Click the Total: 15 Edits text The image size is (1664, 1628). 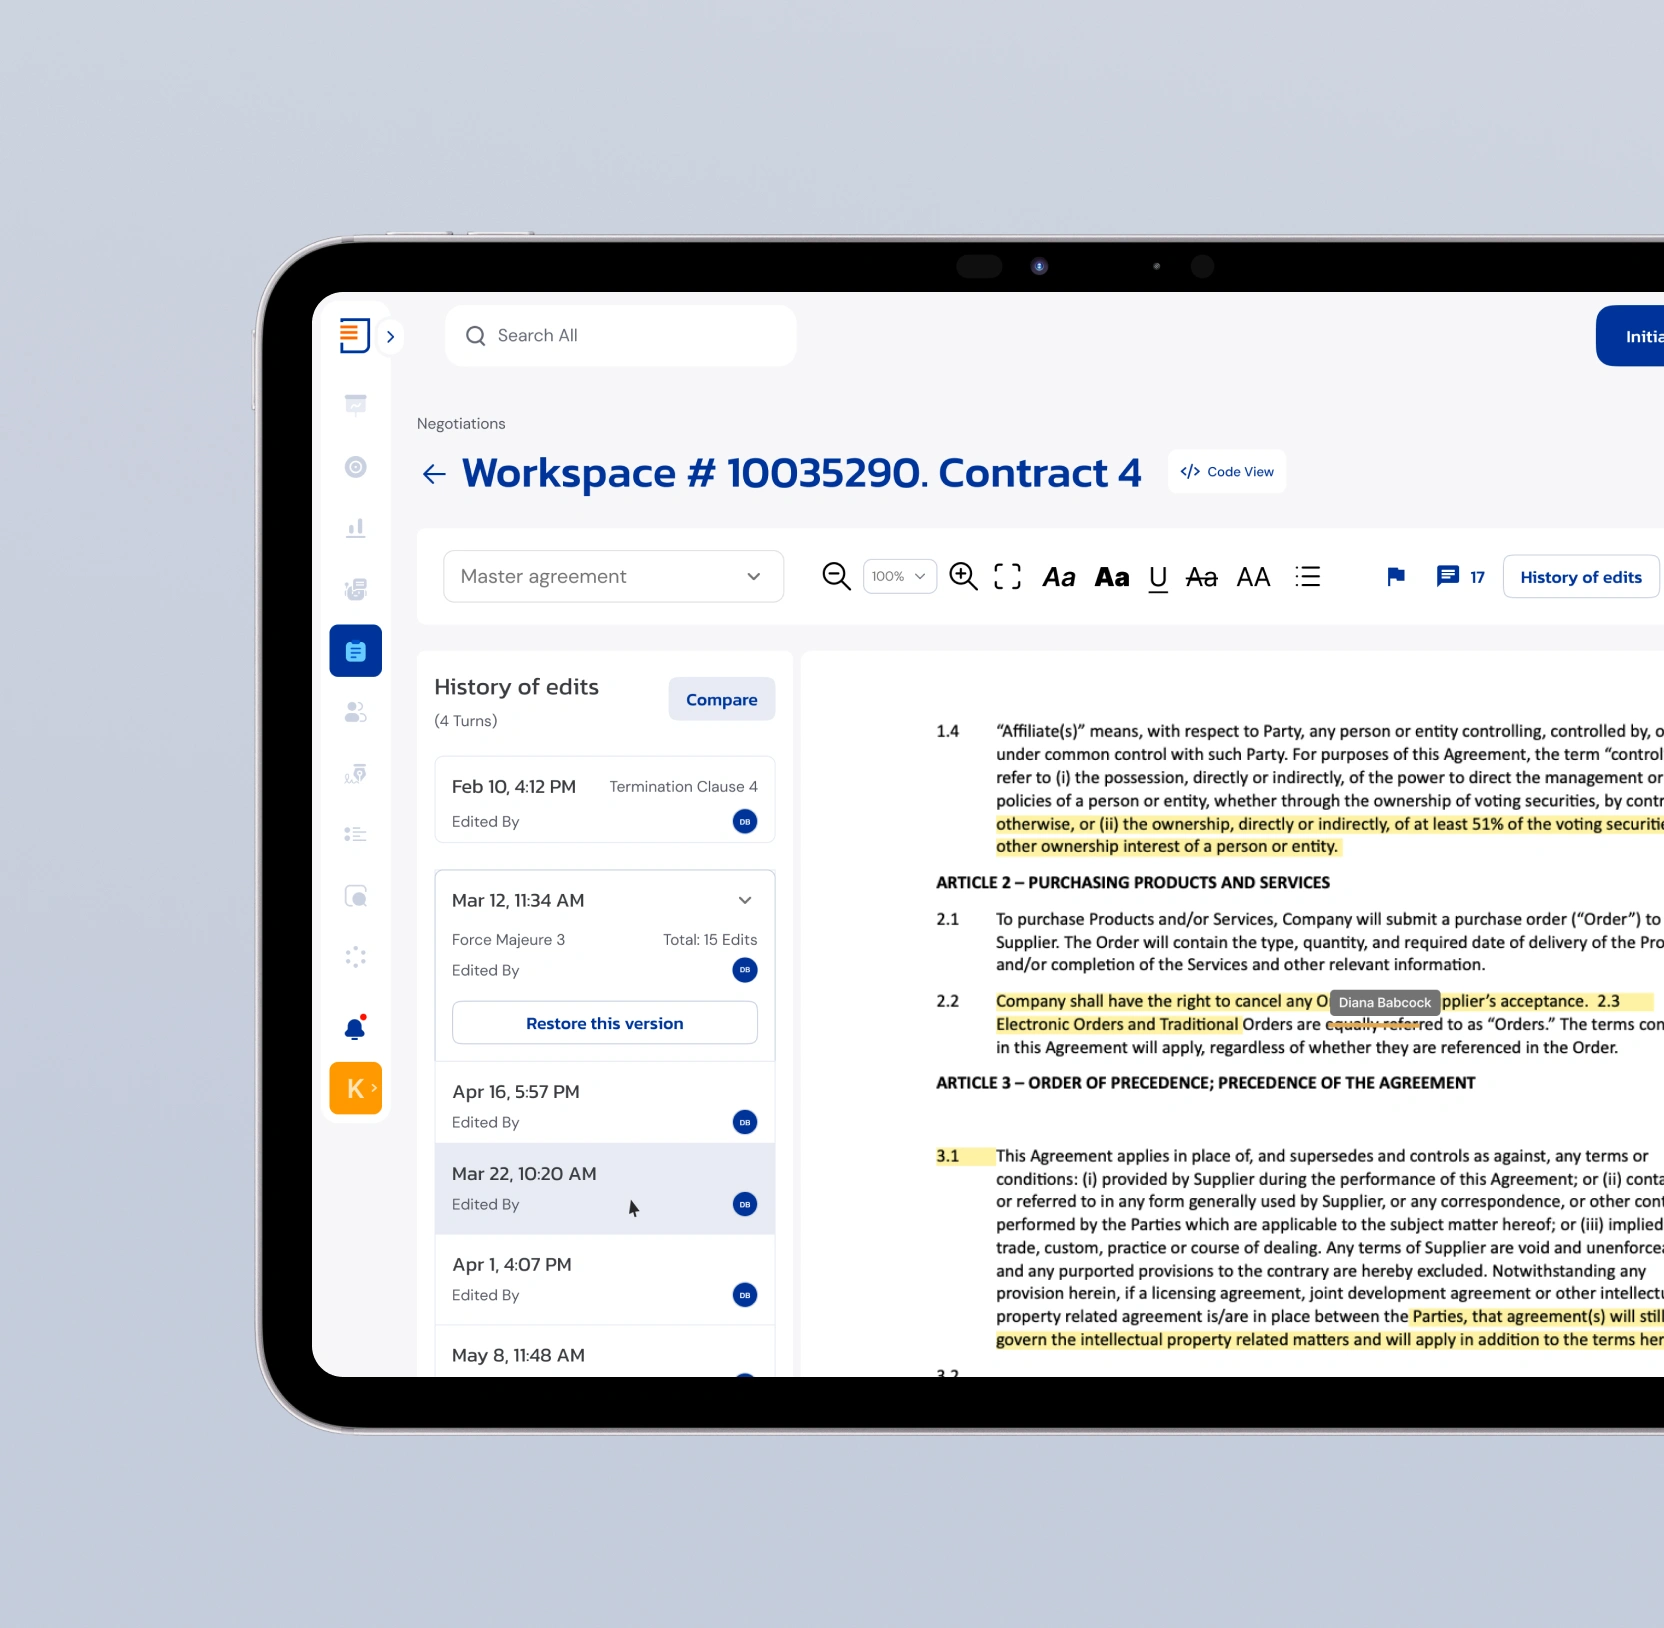[x=710, y=940]
